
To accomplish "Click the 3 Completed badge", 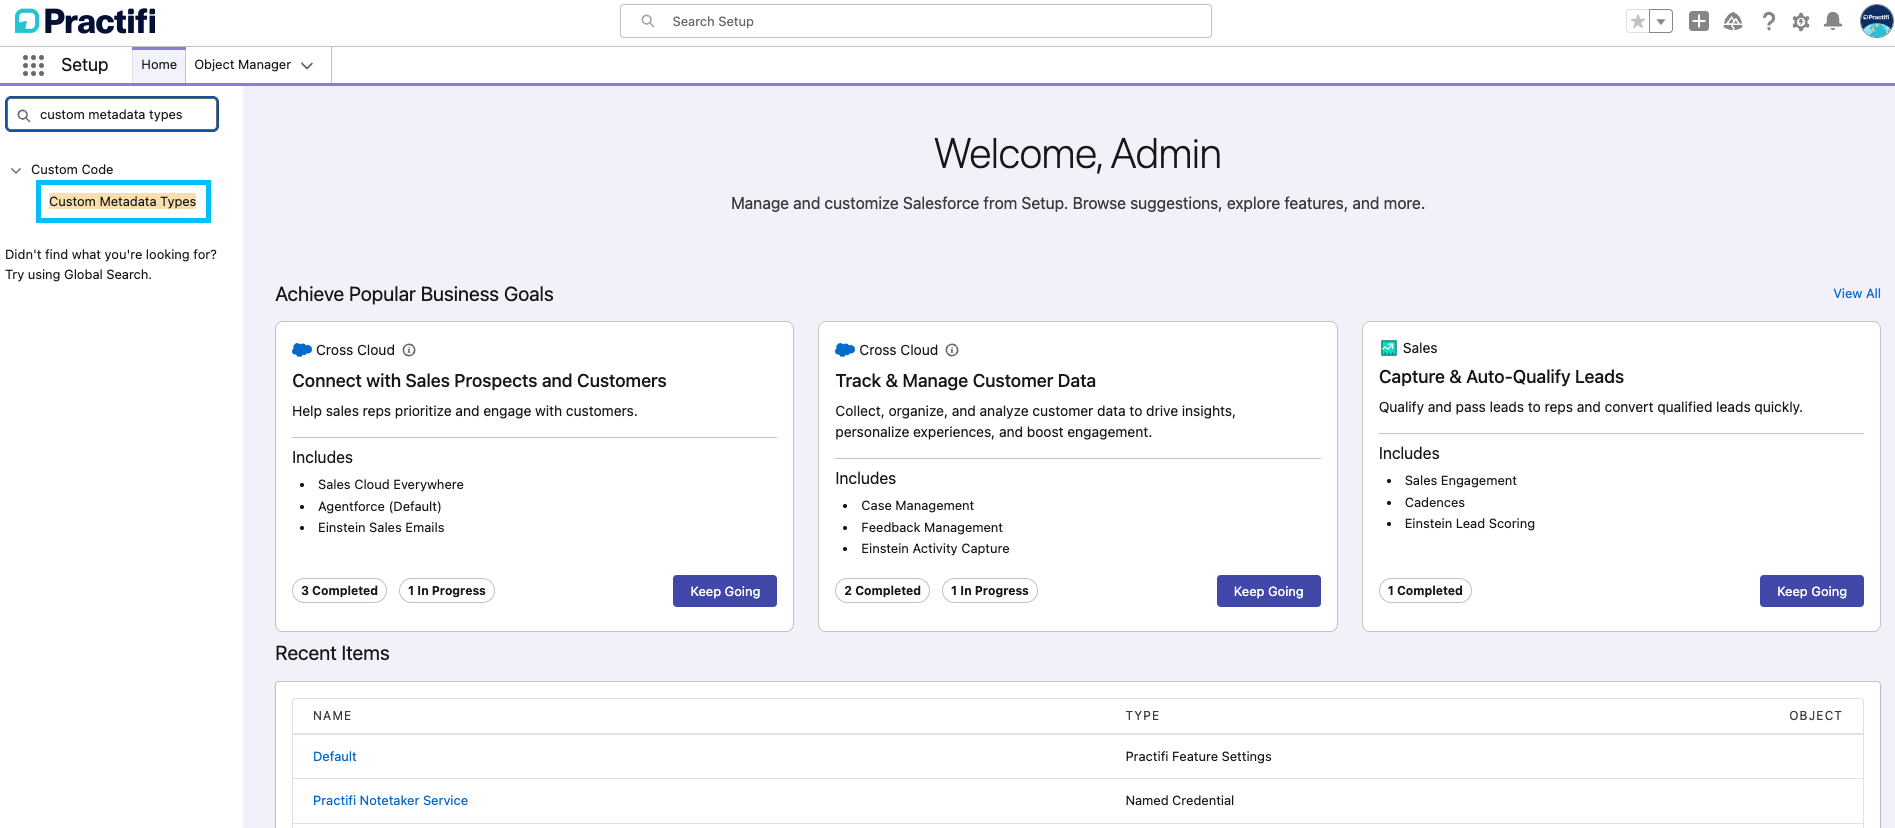I will (x=340, y=591).
